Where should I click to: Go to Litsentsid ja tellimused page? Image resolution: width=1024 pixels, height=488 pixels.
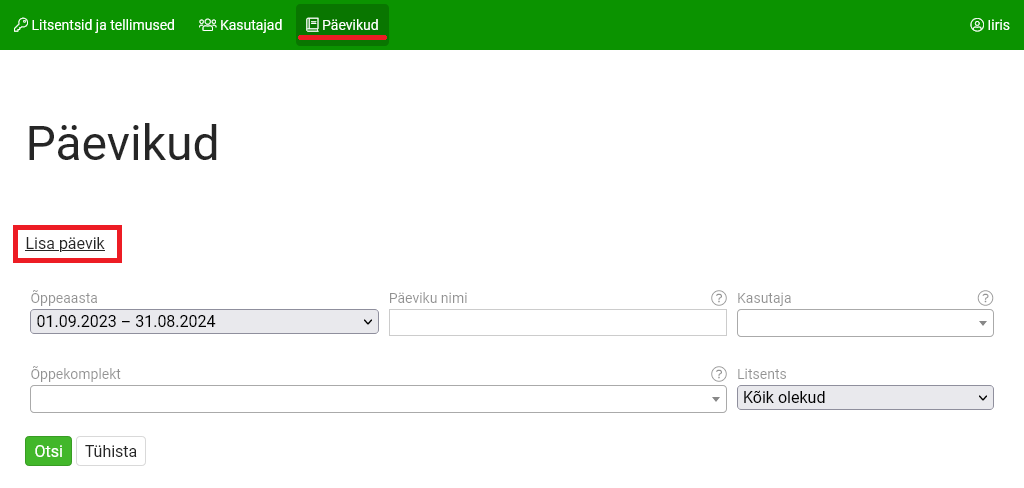[102, 25]
